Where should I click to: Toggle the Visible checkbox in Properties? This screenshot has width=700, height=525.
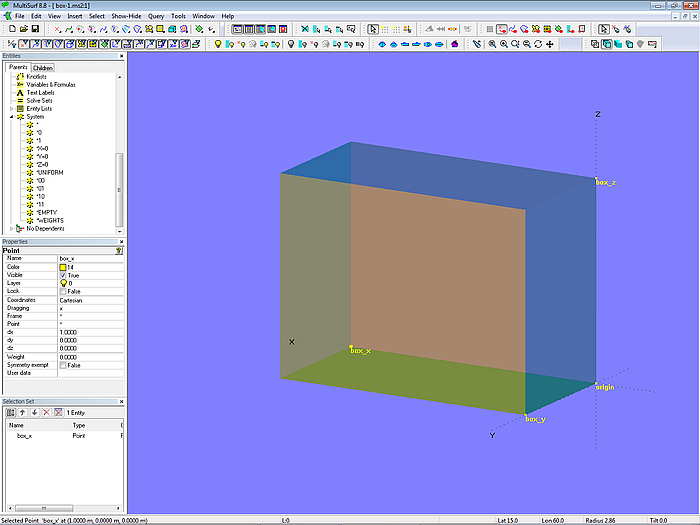click(x=63, y=275)
